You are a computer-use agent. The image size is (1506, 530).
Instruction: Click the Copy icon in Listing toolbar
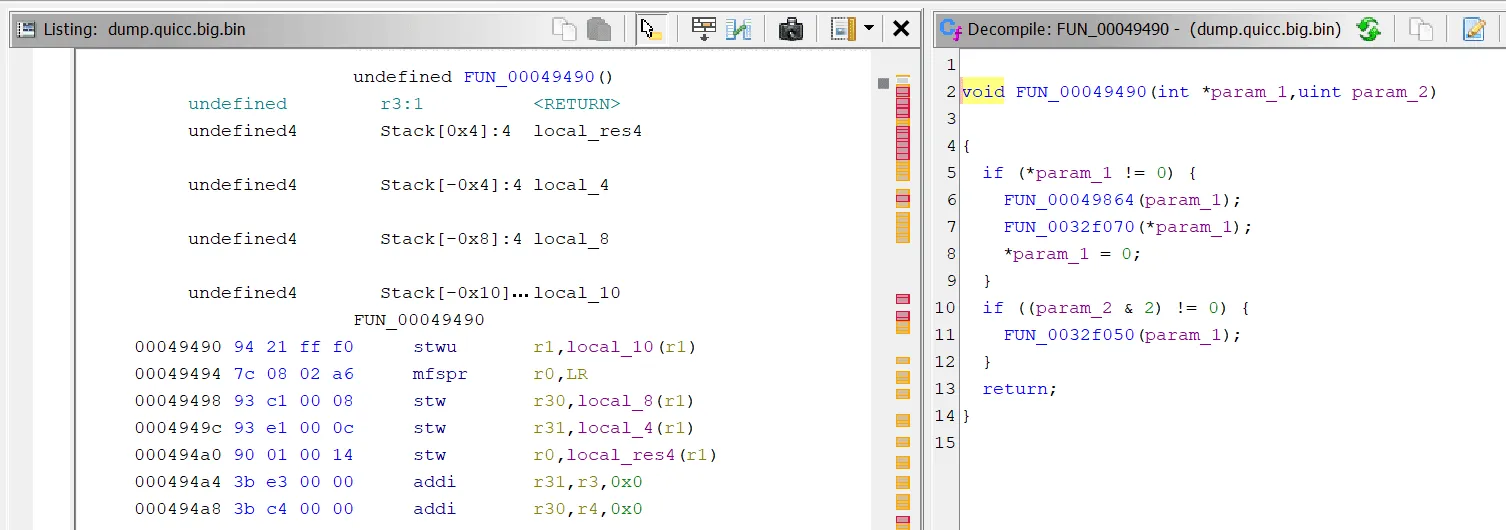click(565, 29)
